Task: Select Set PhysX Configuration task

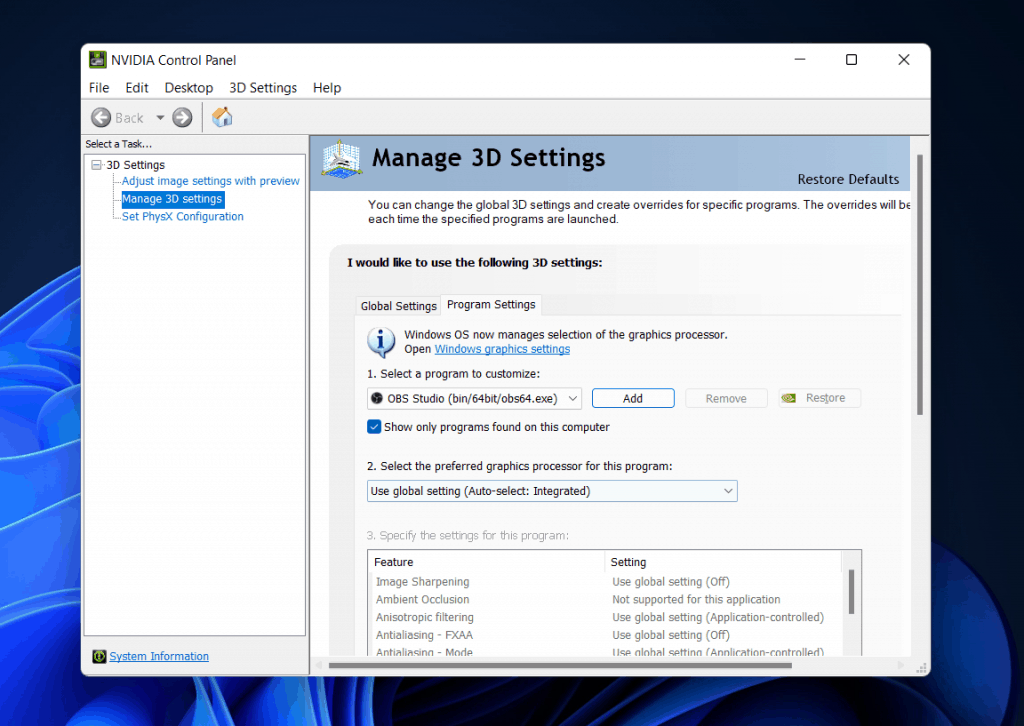Action: point(182,216)
